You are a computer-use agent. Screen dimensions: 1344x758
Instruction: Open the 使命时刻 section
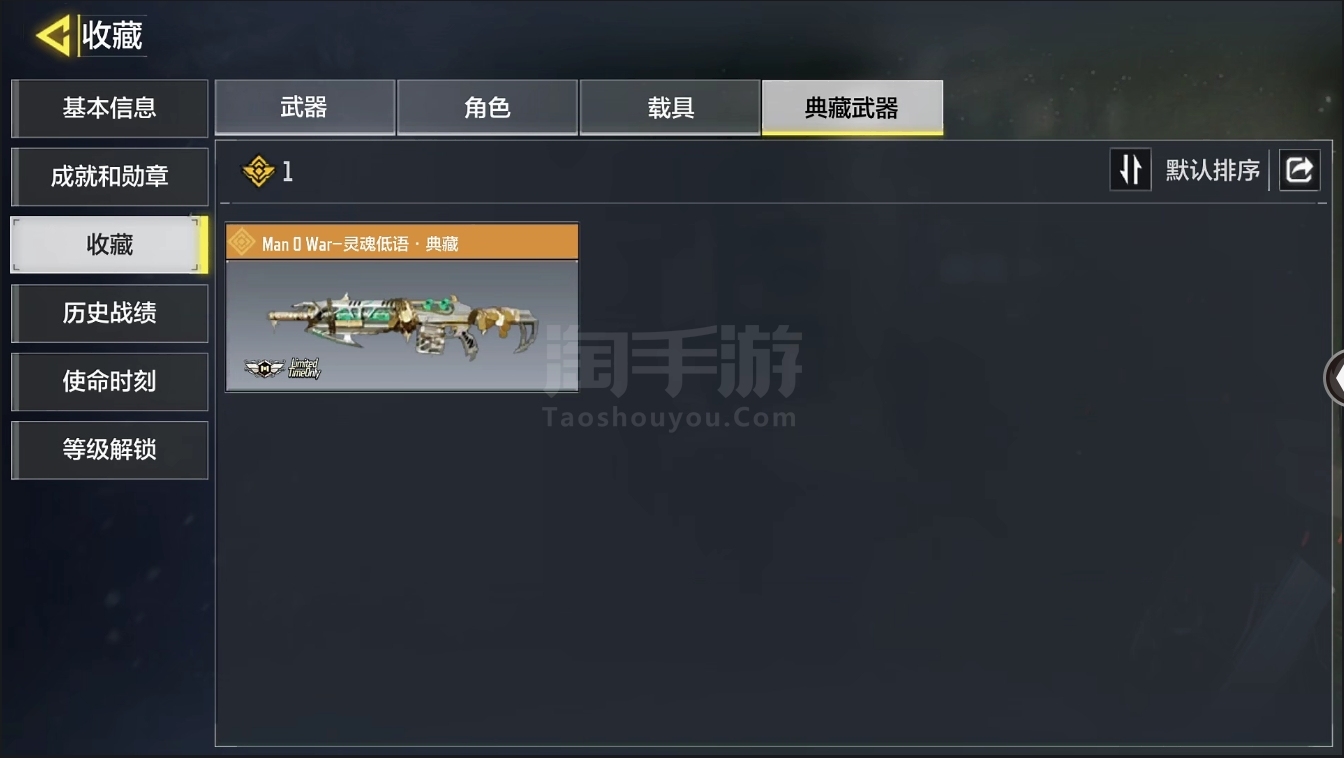pos(110,381)
